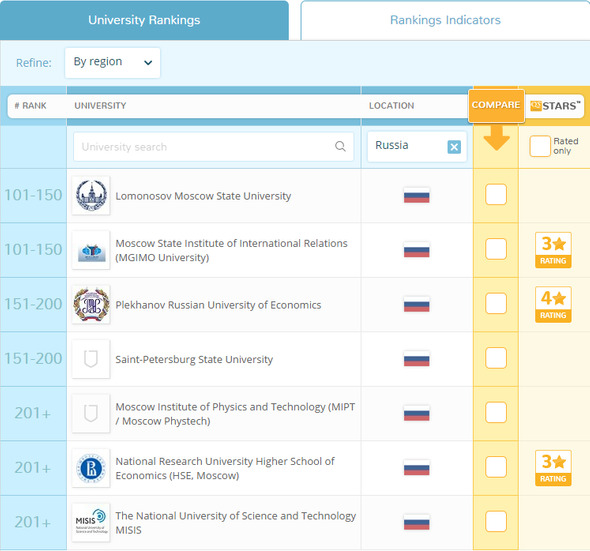Sort by the UNIVERSITY column header

pos(100,106)
